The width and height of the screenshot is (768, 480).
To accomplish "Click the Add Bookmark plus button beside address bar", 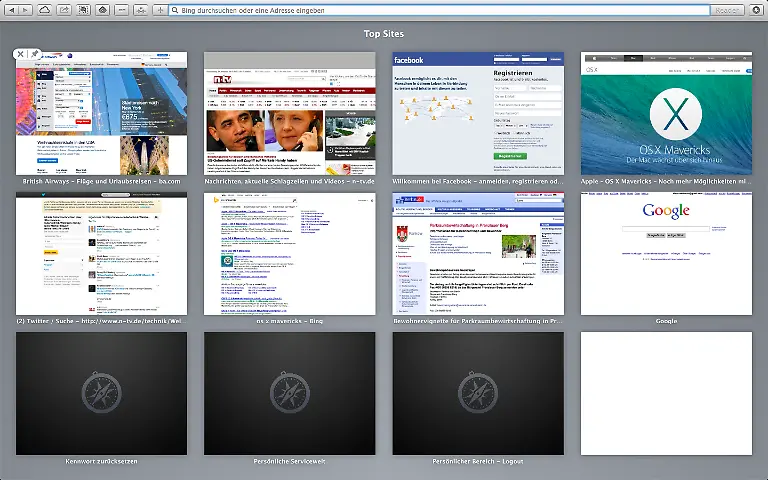I will coord(160,10).
